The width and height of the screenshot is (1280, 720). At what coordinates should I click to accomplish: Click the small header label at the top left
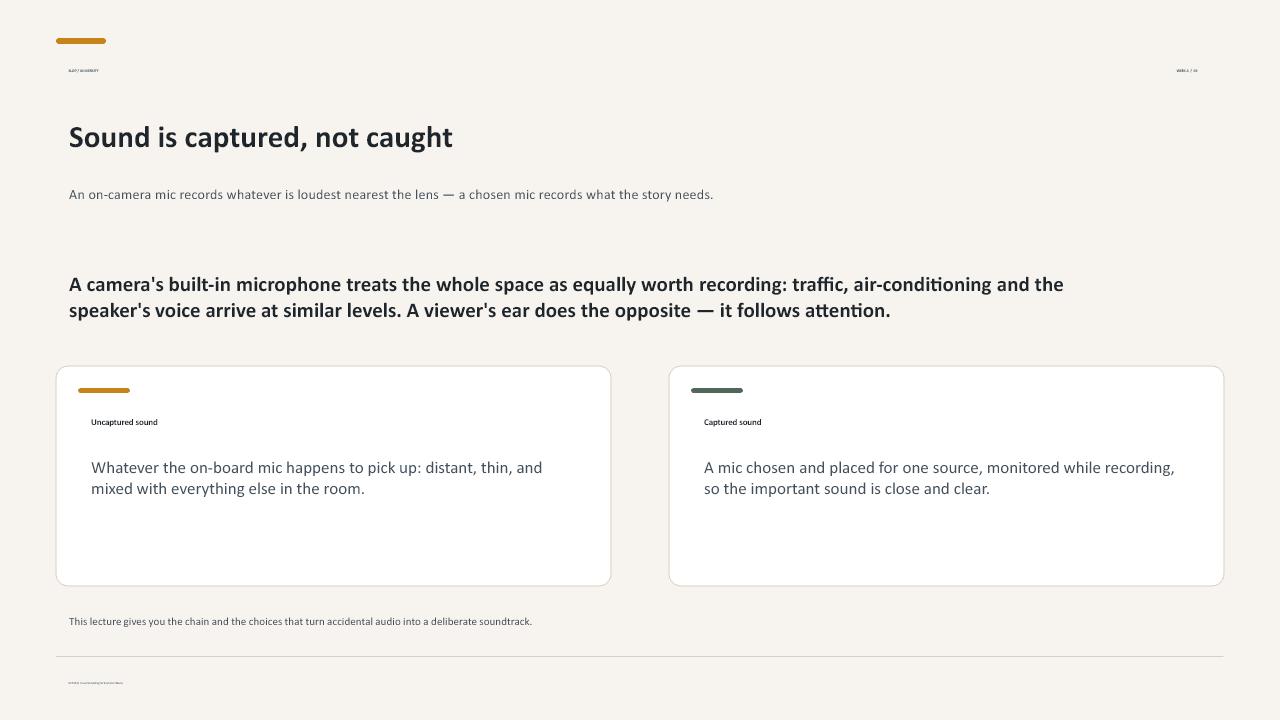(x=83, y=71)
